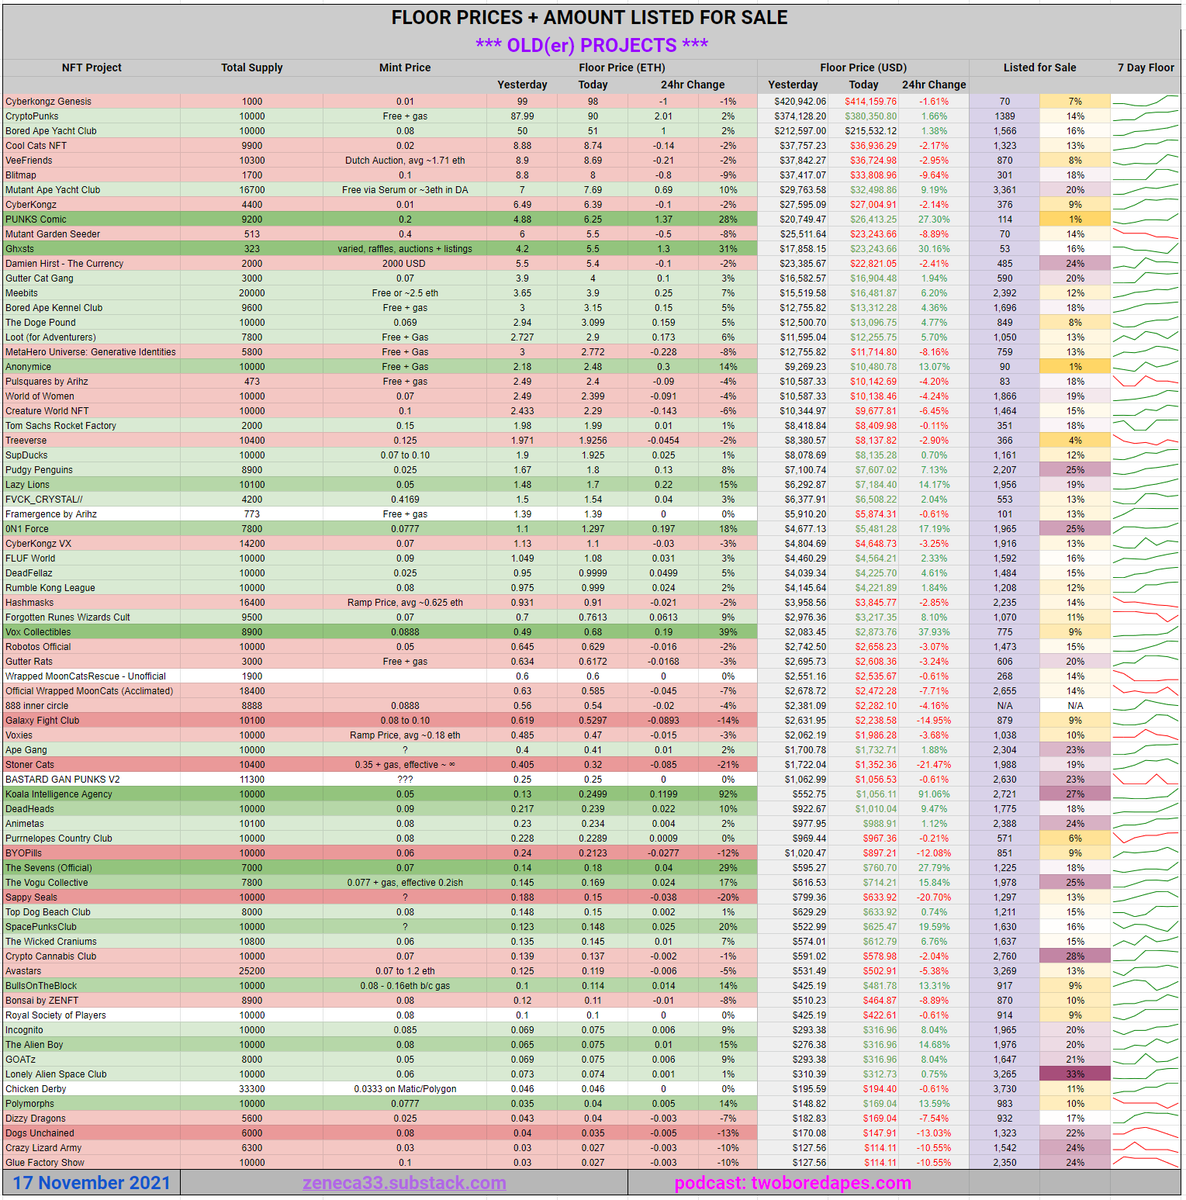Select the 'NFT Project' column header
1186x1200 pixels.
click(92, 68)
